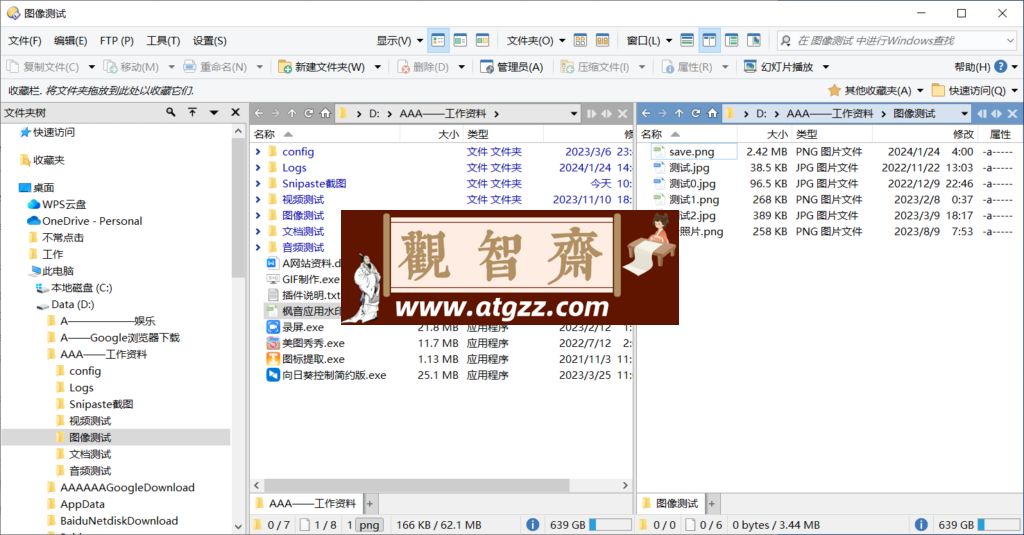Click the Directory Opus title bar app icon
This screenshot has height=535, width=1024.
(x=13, y=13)
